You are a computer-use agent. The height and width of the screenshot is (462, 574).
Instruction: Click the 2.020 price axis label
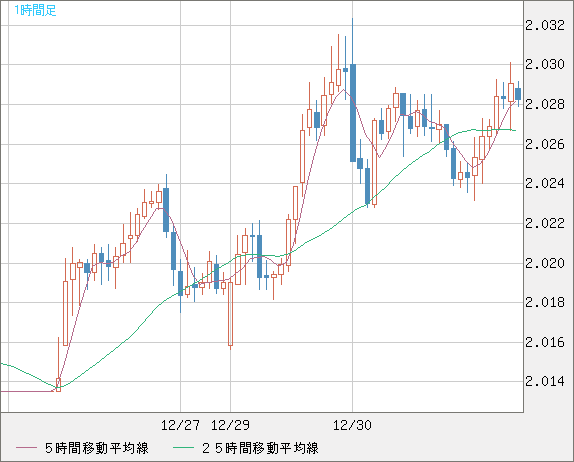click(545, 263)
